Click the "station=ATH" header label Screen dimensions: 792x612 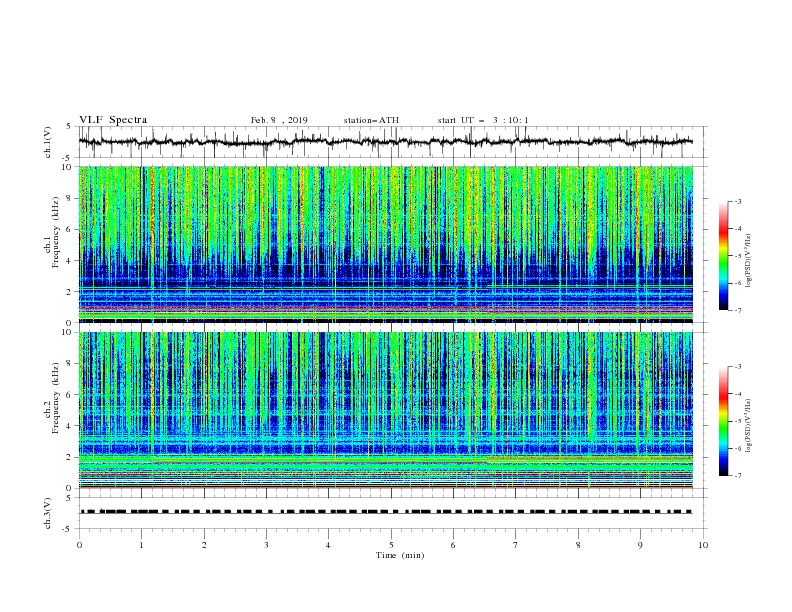[371, 120]
